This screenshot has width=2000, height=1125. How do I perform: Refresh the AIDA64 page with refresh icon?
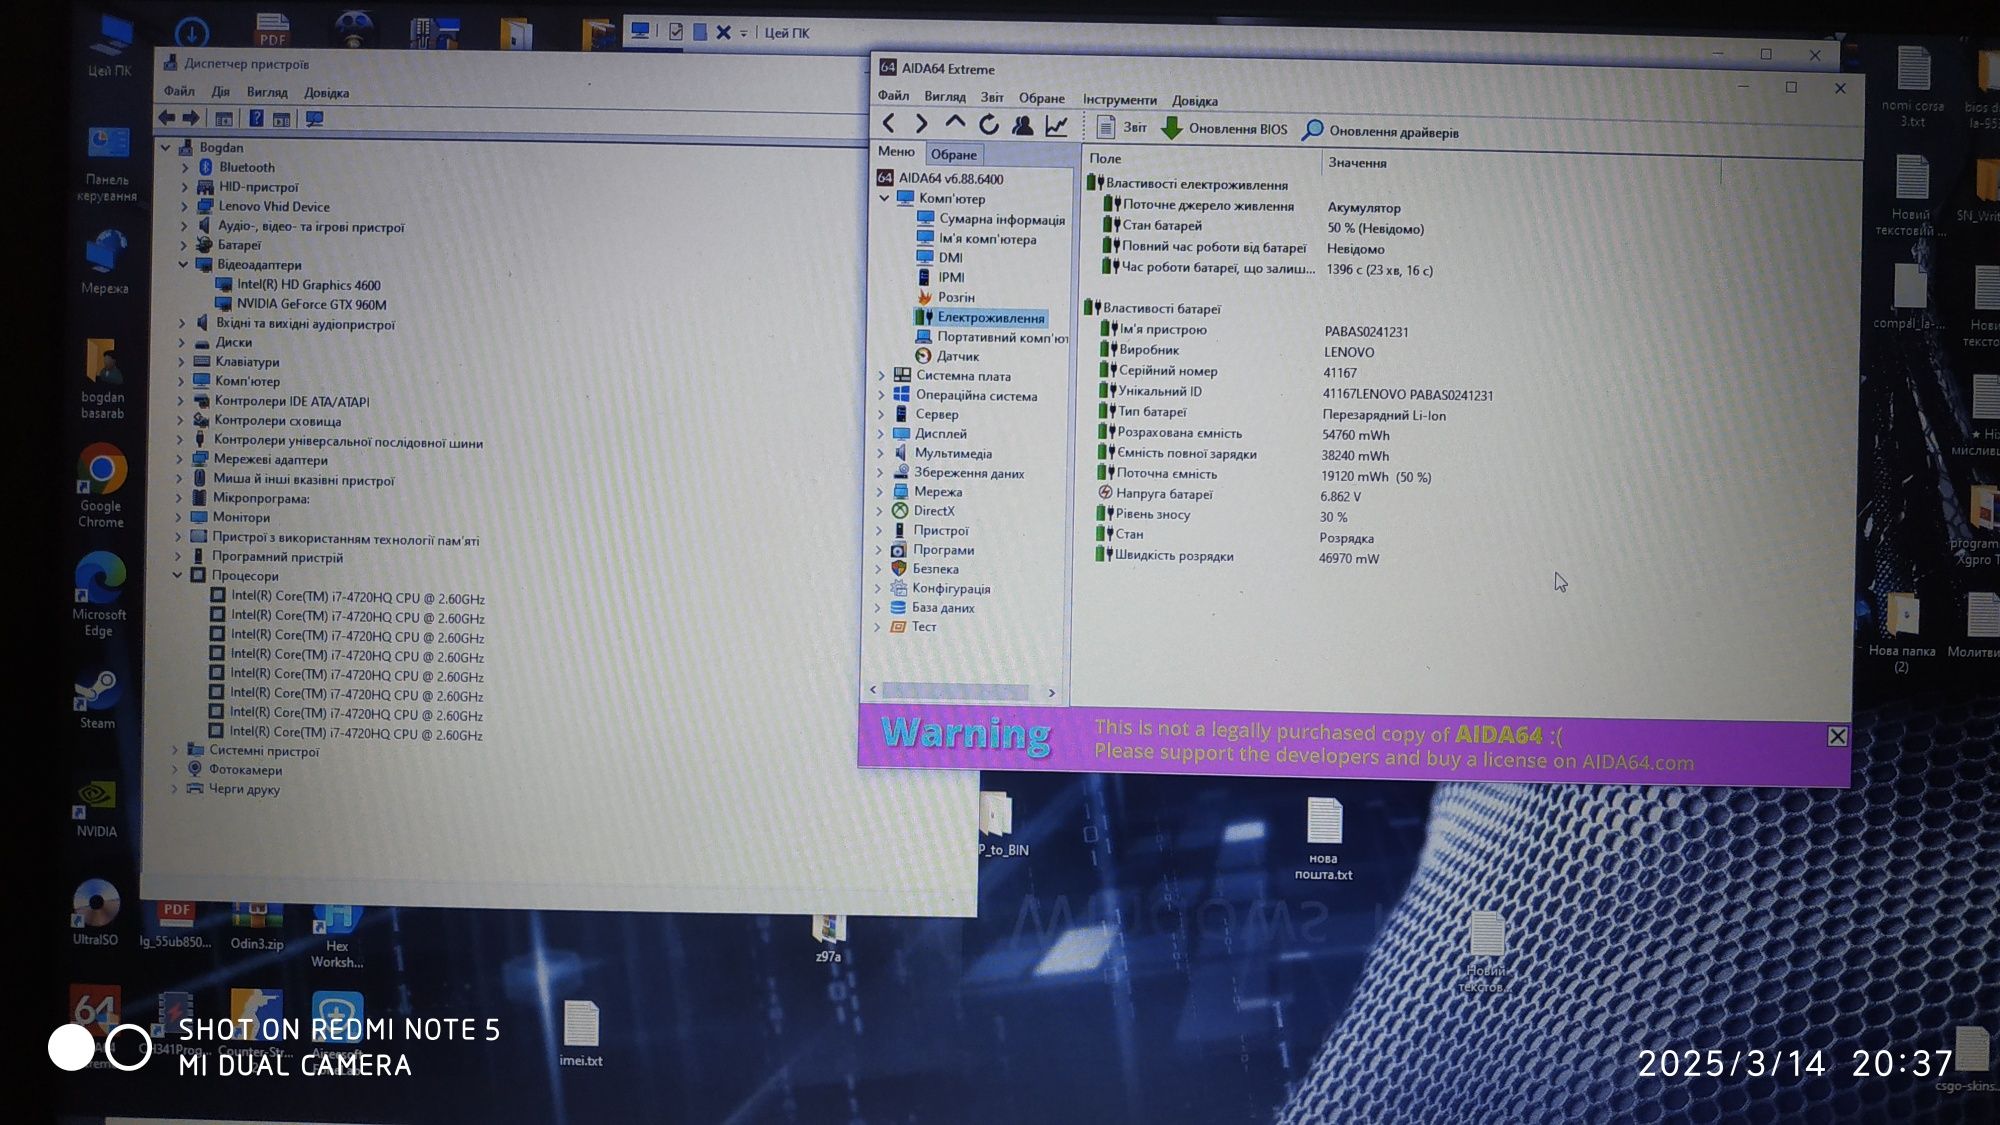tap(988, 124)
